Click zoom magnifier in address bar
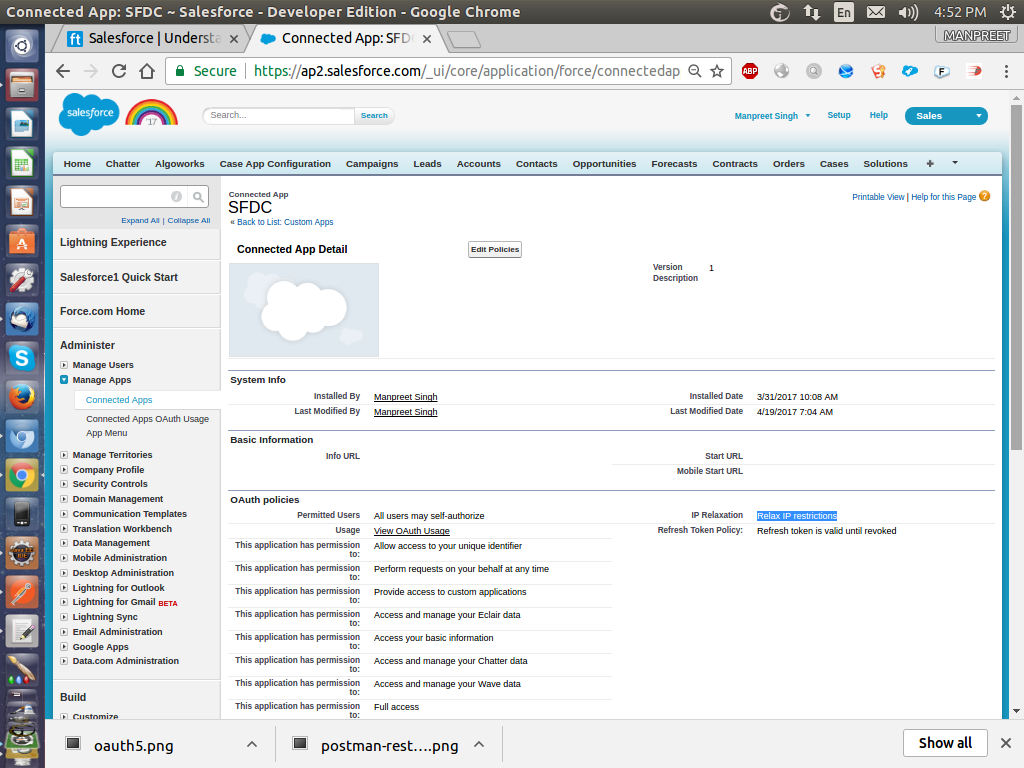 point(695,71)
